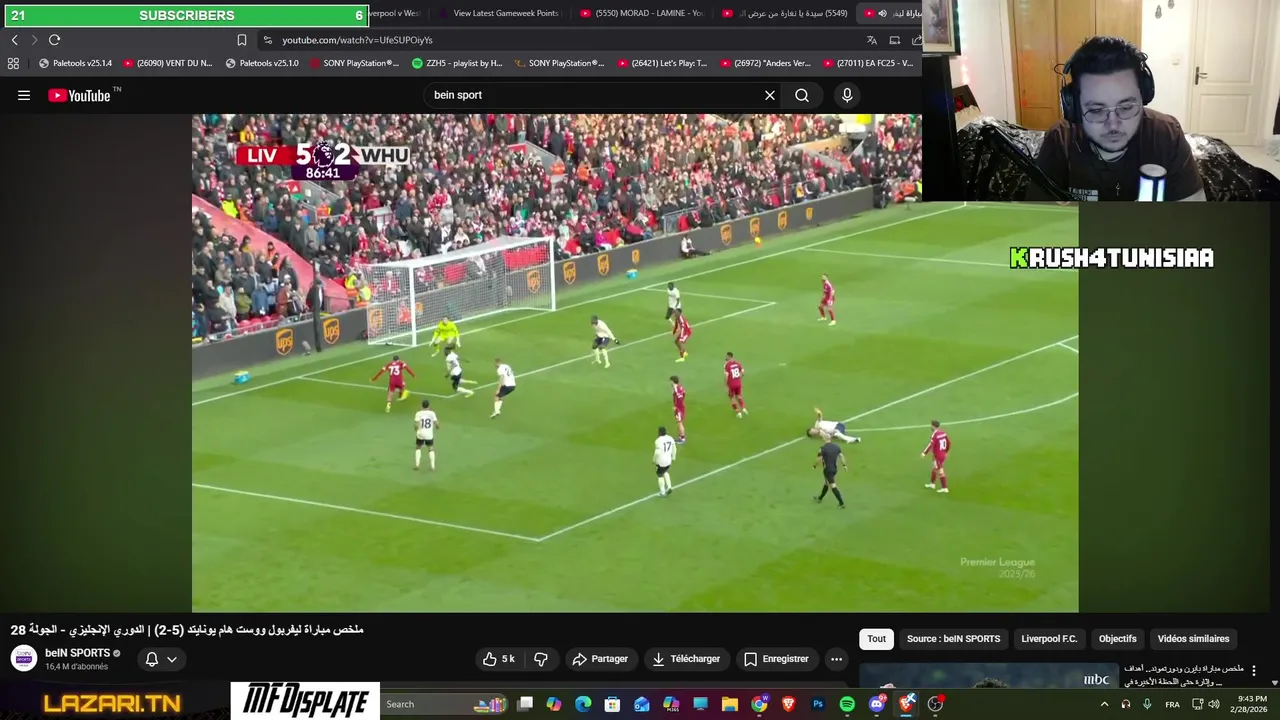
Task: Open 'ZZH5 - playlist by H...' Spotify bookmark
Action: point(457,63)
